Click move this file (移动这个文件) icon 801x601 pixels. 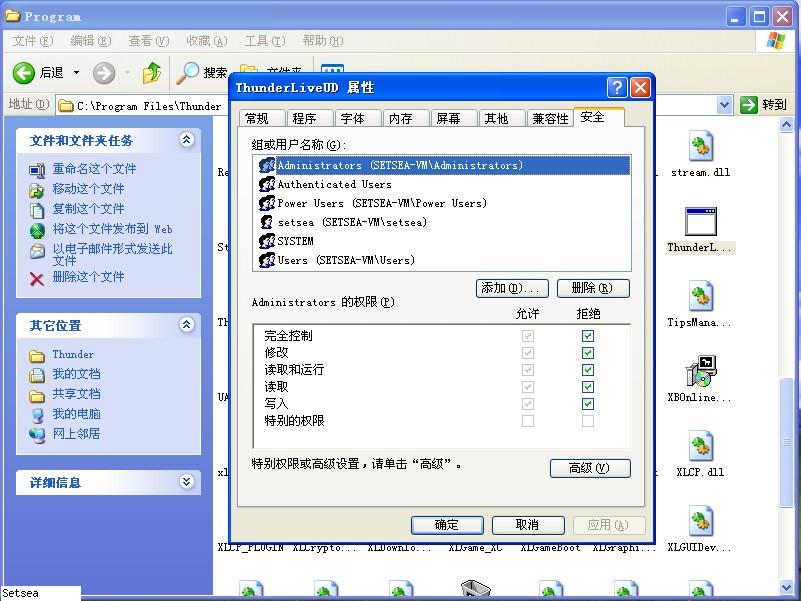[x=37, y=190]
